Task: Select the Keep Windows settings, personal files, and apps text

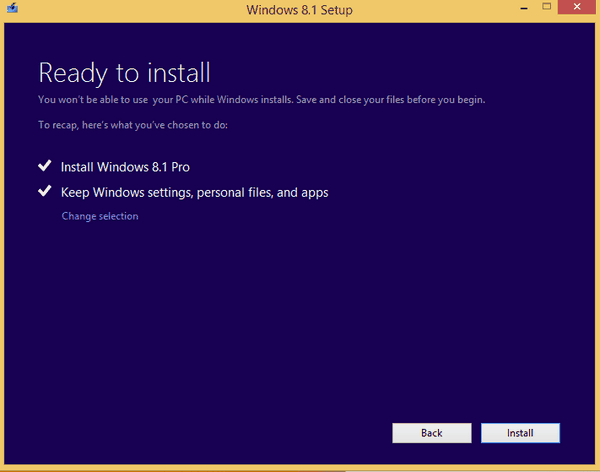Action: [194, 192]
